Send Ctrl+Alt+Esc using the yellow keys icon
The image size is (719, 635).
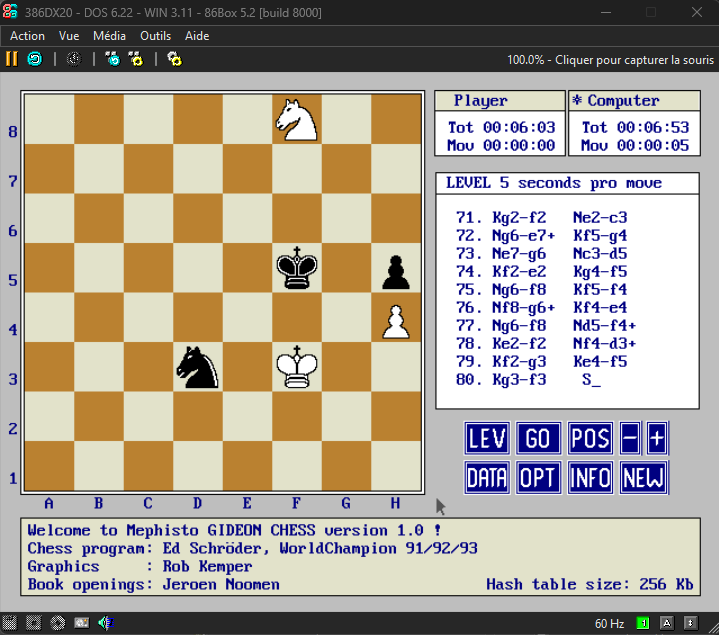(136, 59)
